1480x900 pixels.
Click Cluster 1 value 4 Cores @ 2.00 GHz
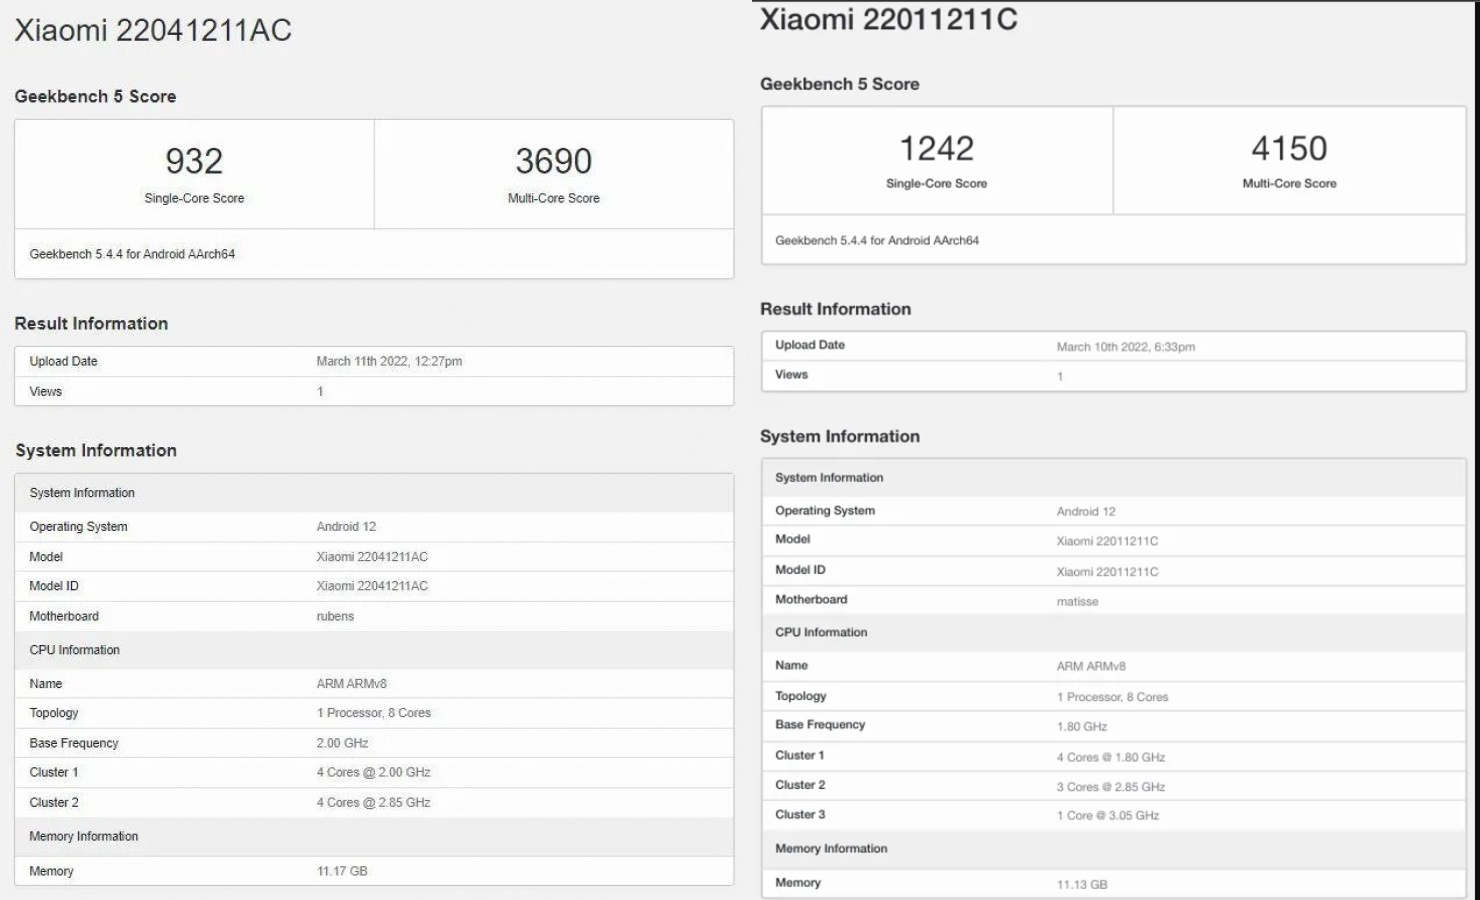tap(373, 772)
